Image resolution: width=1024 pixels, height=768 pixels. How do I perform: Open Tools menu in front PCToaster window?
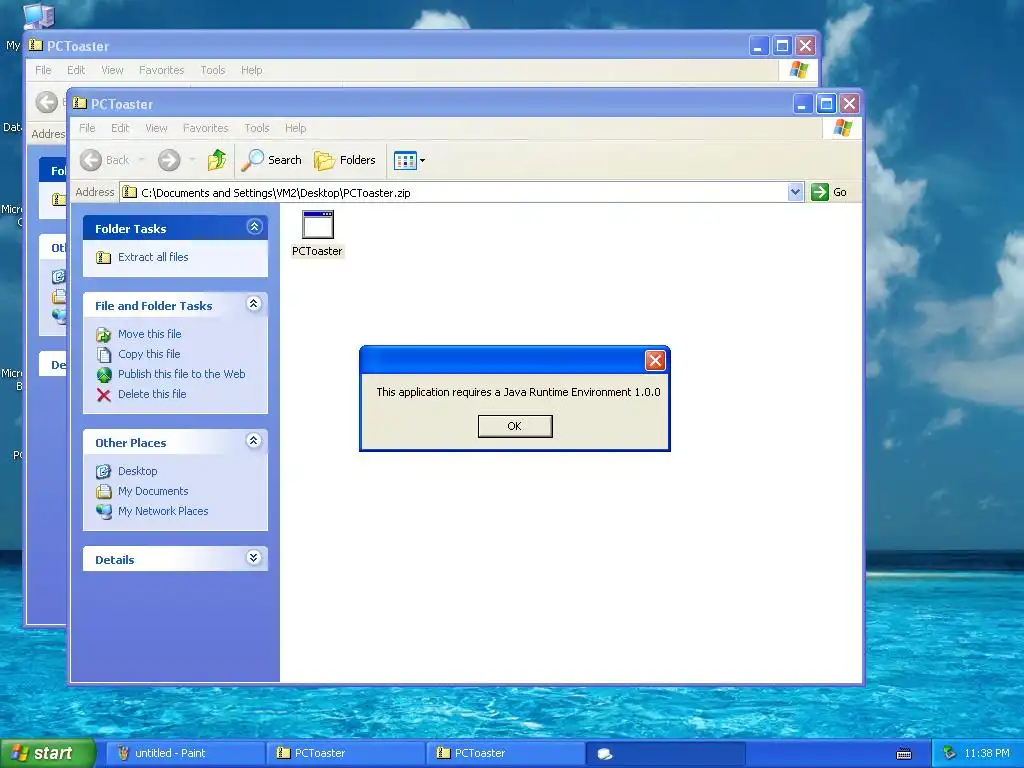pyautogui.click(x=257, y=128)
